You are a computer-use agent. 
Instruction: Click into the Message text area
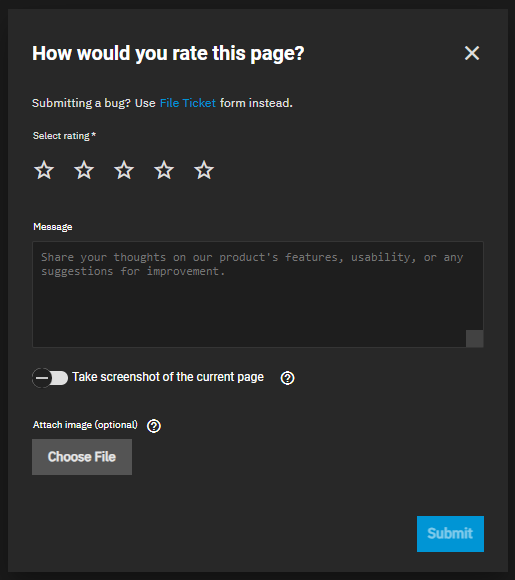[x=258, y=294]
